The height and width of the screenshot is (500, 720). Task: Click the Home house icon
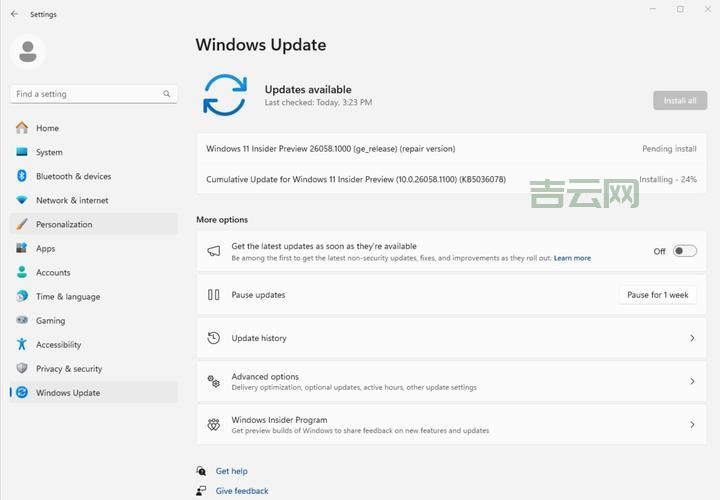[x=22, y=128]
